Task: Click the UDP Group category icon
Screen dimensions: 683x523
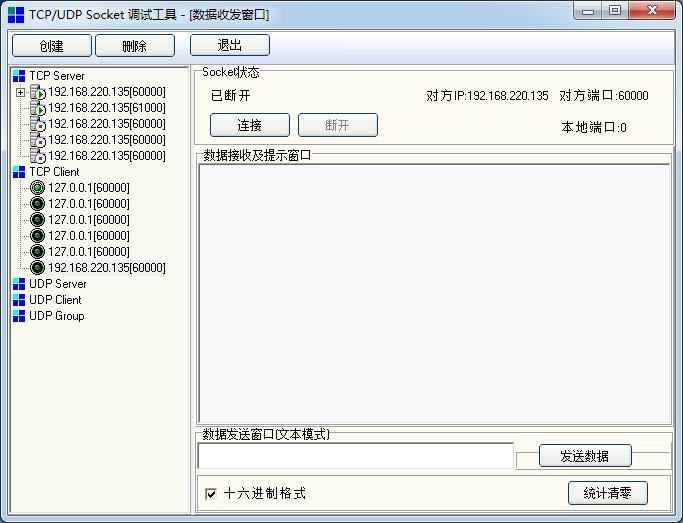Action: [x=19, y=316]
